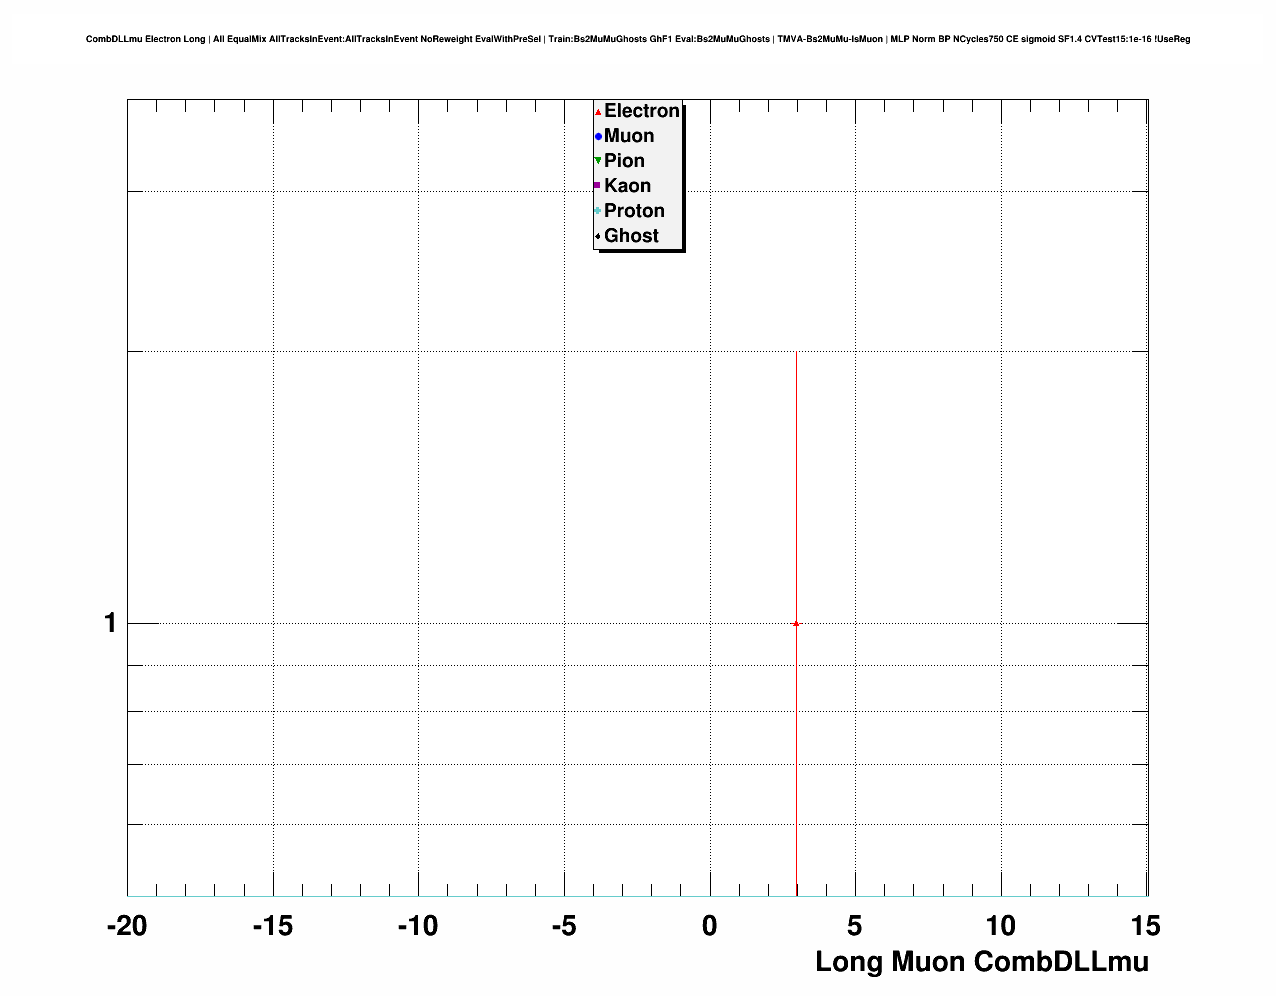Click the black Ghost marker in legend
The width and height of the screenshot is (1276, 996).
(x=598, y=236)
